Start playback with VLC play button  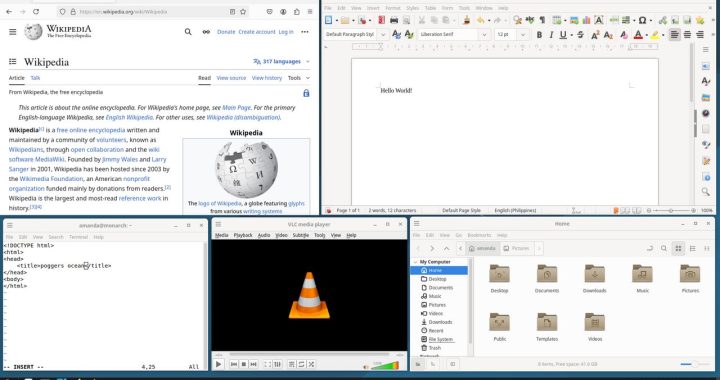(219, 364)
